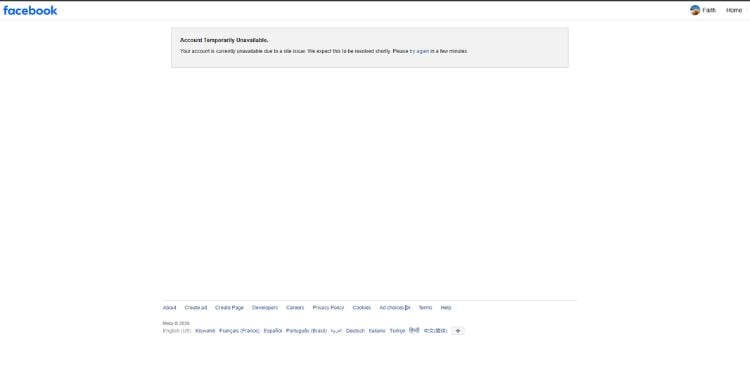Viewport: 750px width, 375px height.
Task: Open the Privacy Policy footer link
Action: pyautogui.click(x=328, y=308)
